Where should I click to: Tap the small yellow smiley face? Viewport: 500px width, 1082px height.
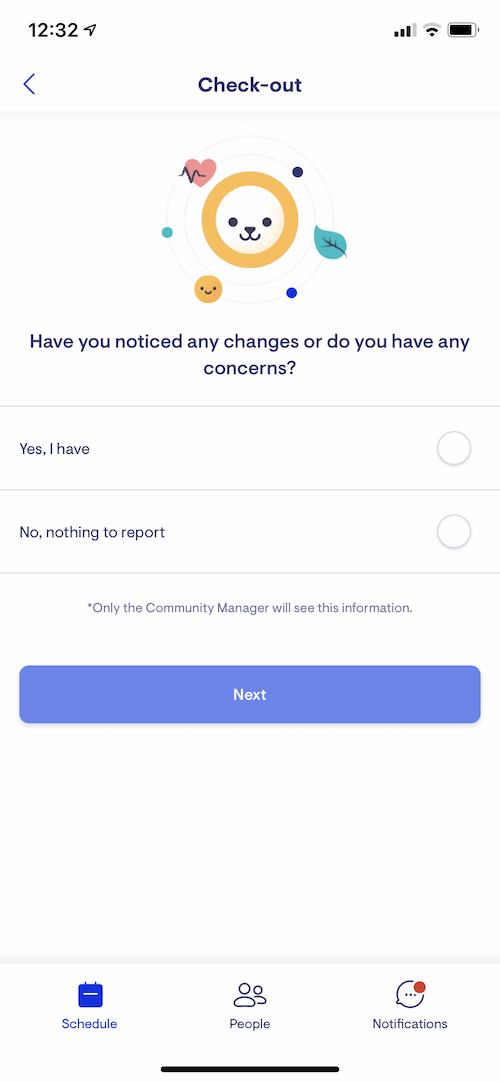(x=208, y=289)
